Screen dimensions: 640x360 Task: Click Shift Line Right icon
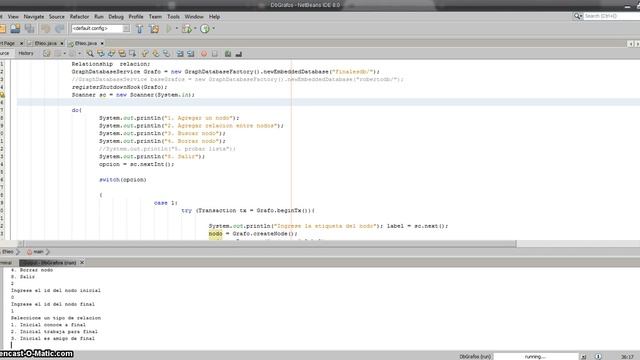[191, 53]
